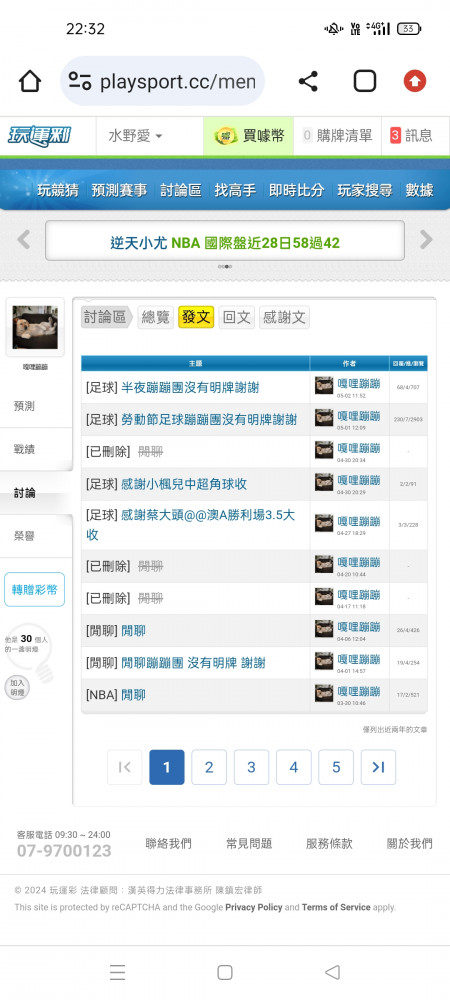The width and height of the screenshot is (450, 1000).
Task: Go to page 2
Action: [x=209, y=767]
